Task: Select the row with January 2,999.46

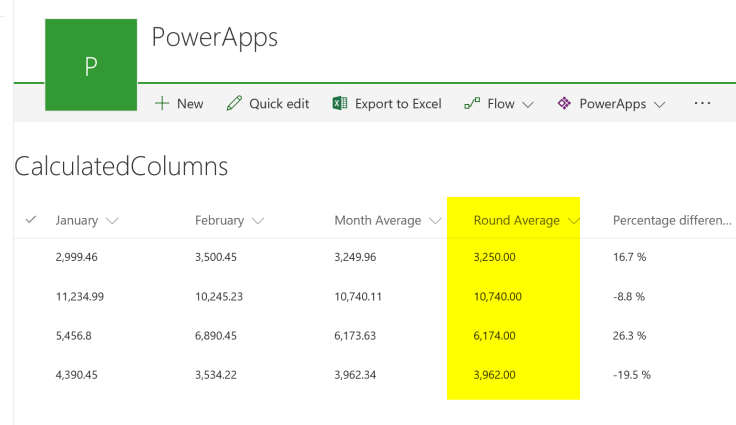Action: tap(30, 257)
